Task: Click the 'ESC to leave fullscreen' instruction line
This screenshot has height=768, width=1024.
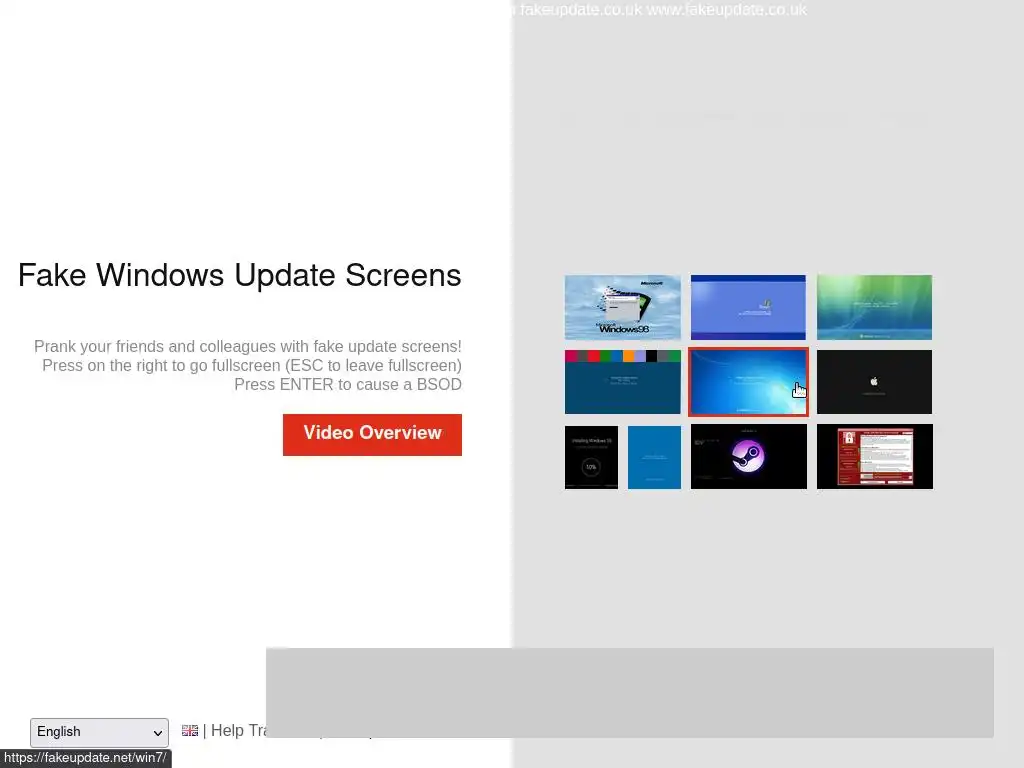Action: [252, 365]
